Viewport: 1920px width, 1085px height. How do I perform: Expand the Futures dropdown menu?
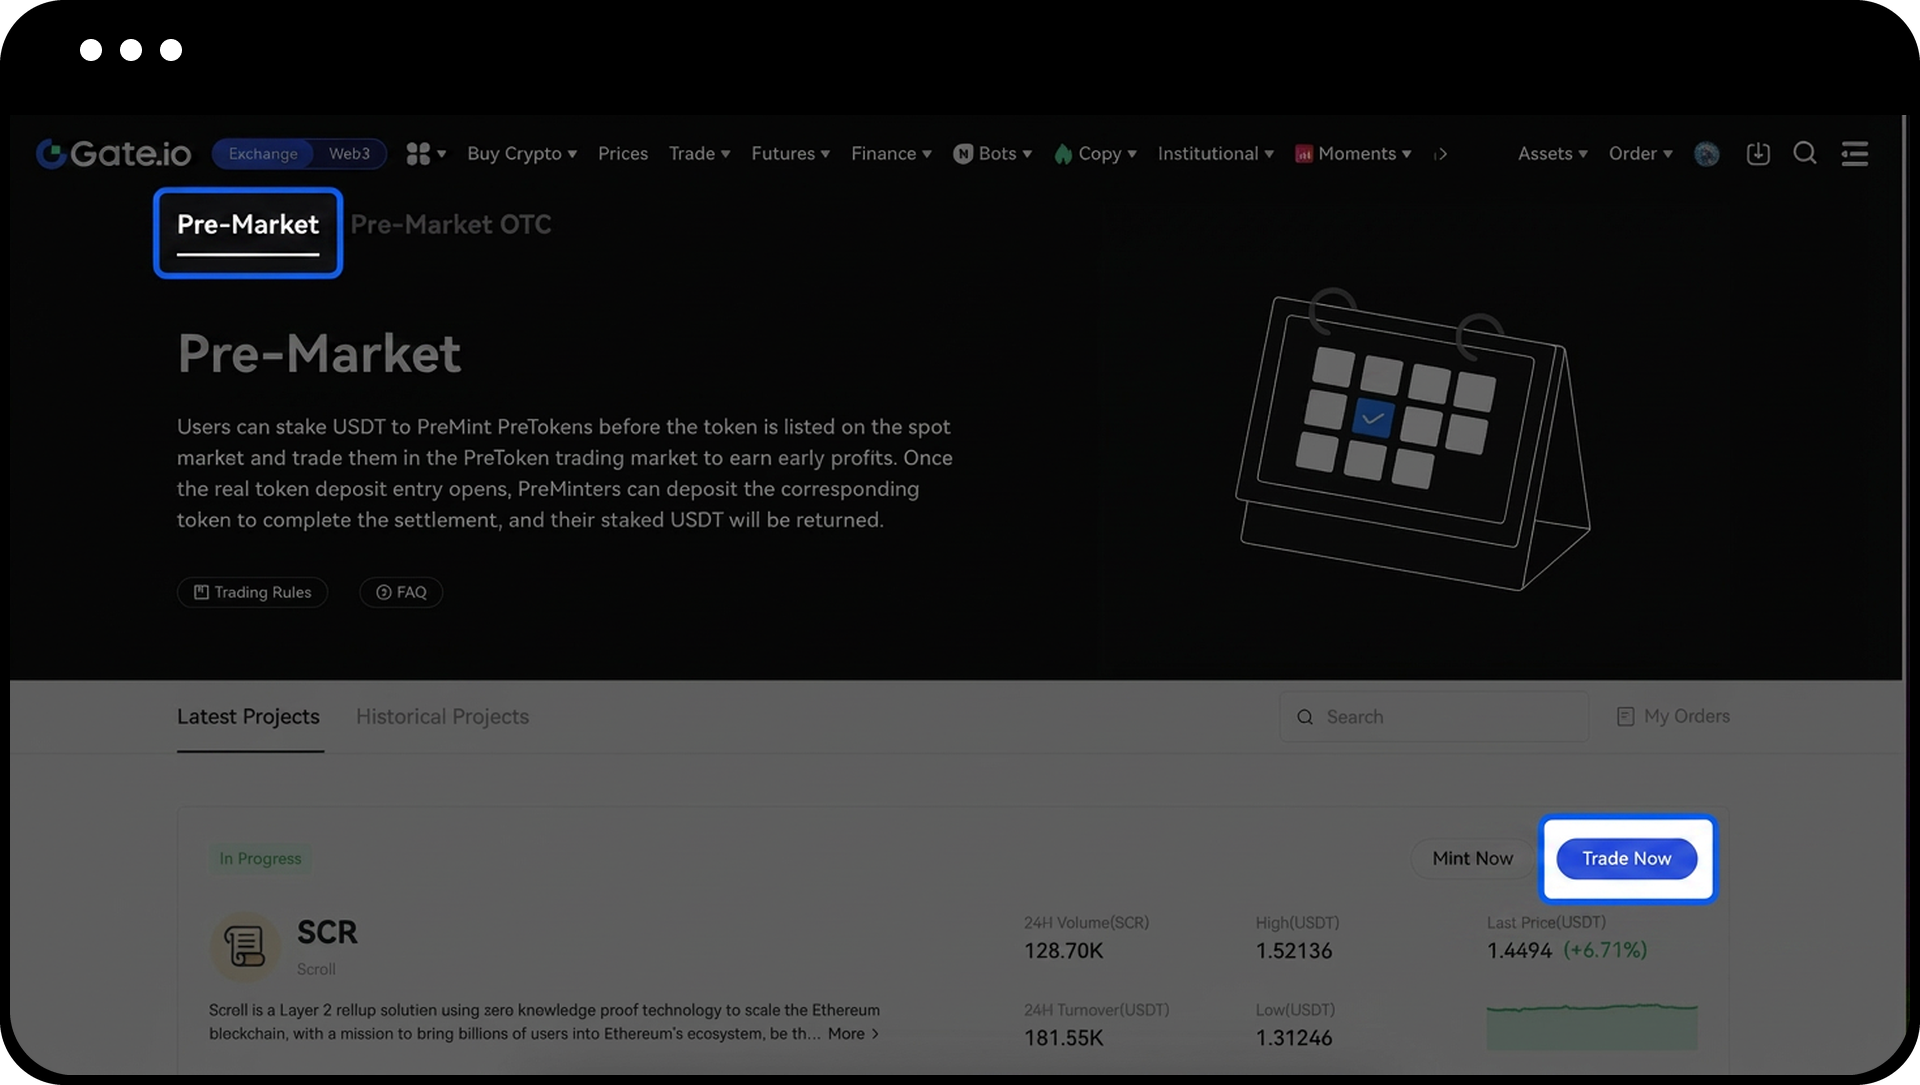pos(790,153)
